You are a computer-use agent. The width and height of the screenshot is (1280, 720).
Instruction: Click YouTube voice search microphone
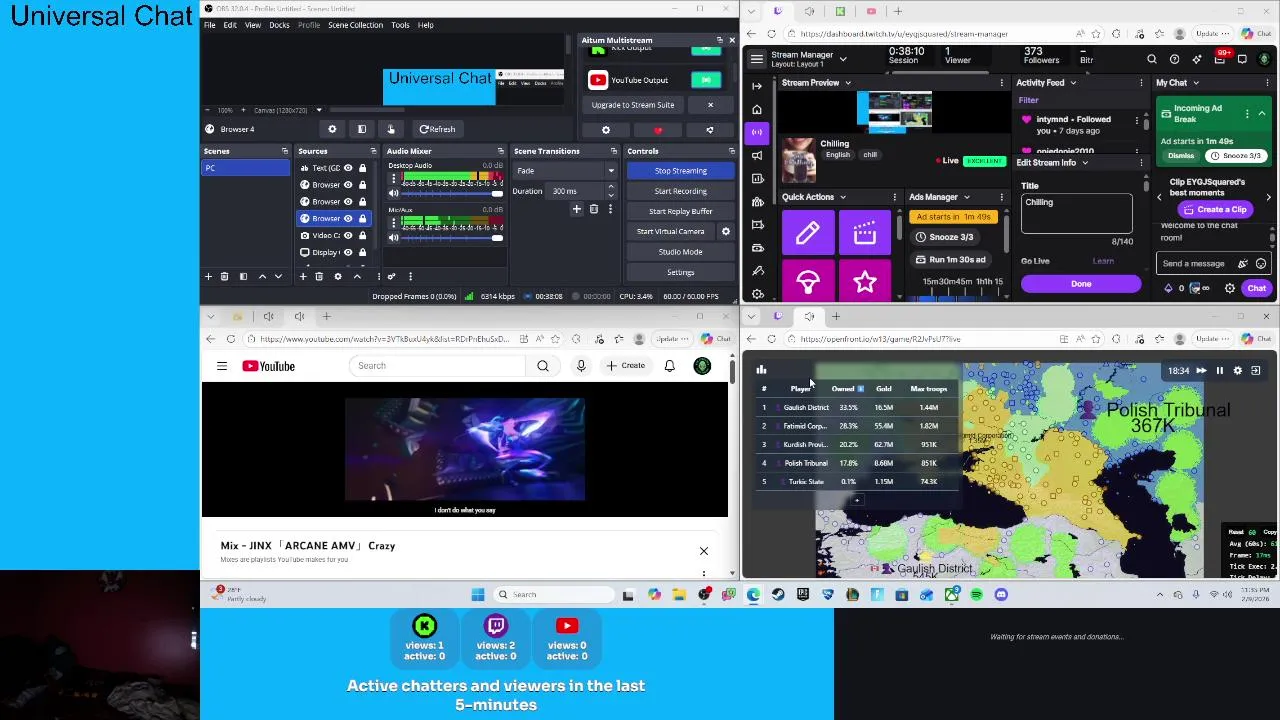pos(581,366)
